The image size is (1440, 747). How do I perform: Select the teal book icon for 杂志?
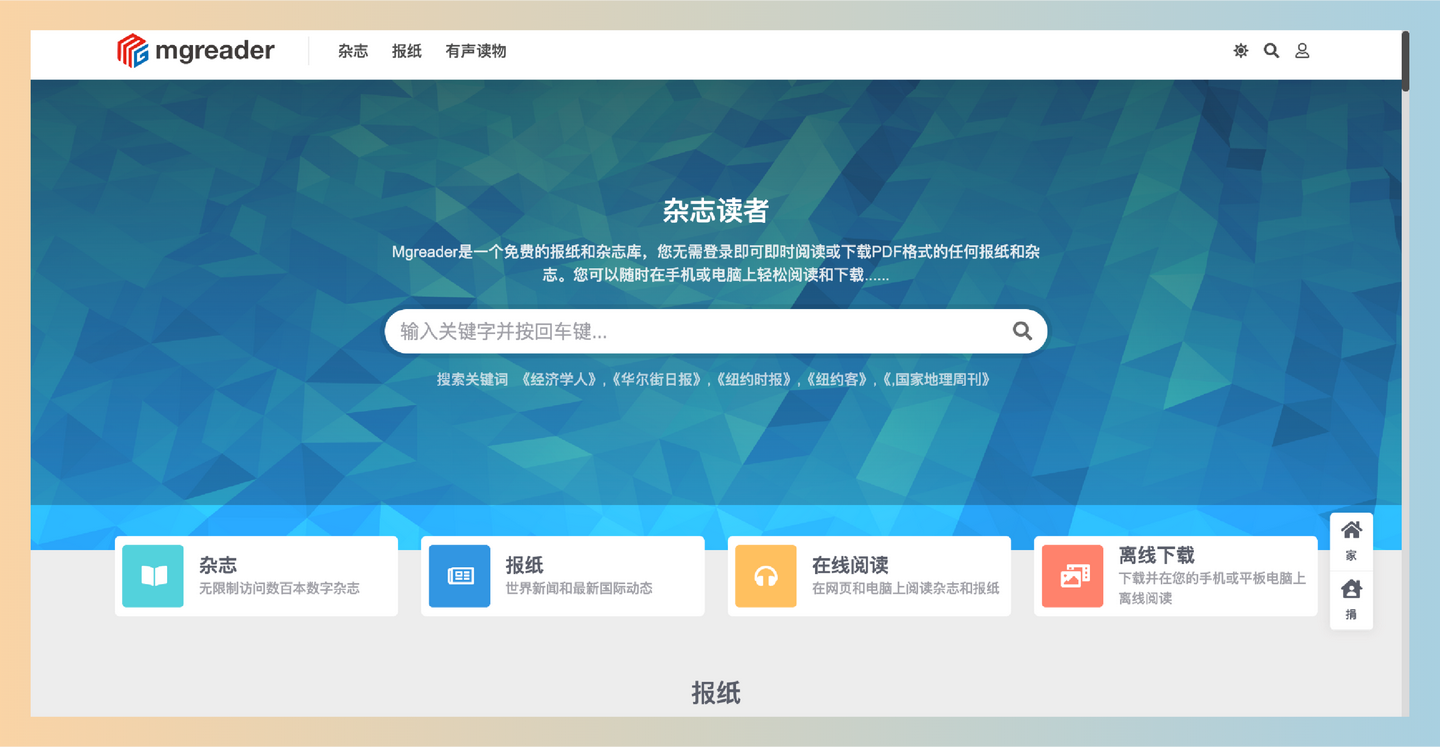click(x=153, y=576)
